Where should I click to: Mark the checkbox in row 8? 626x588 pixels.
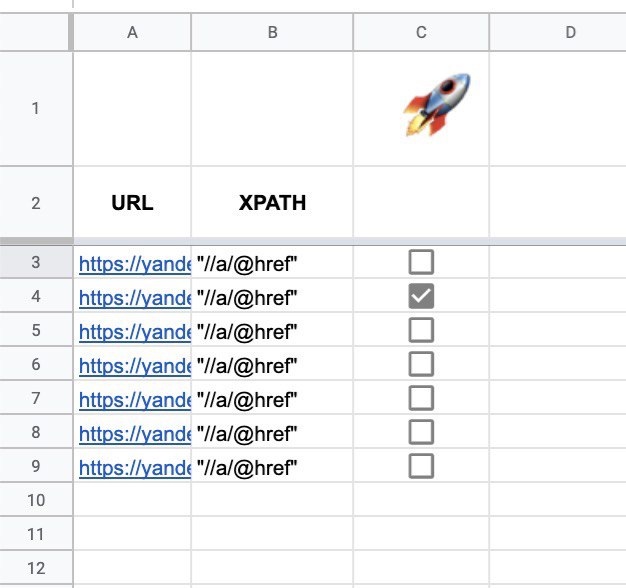pos(421,432)
